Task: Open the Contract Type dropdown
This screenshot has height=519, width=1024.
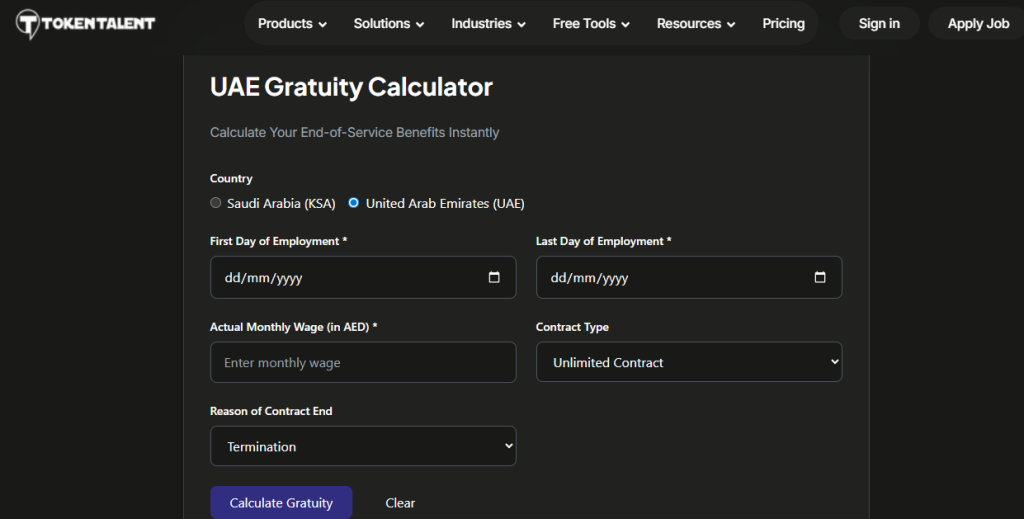Action: pyautogui.click(x=689, y=362)
